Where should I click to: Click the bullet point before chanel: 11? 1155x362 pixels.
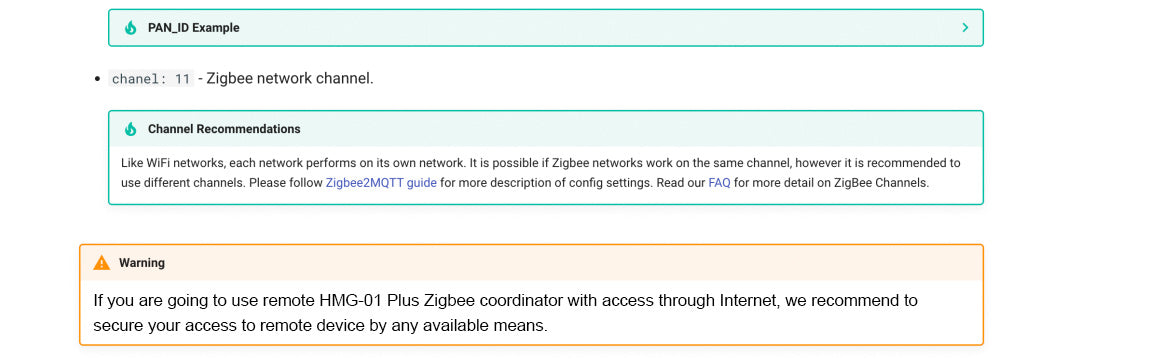point(97,79)
